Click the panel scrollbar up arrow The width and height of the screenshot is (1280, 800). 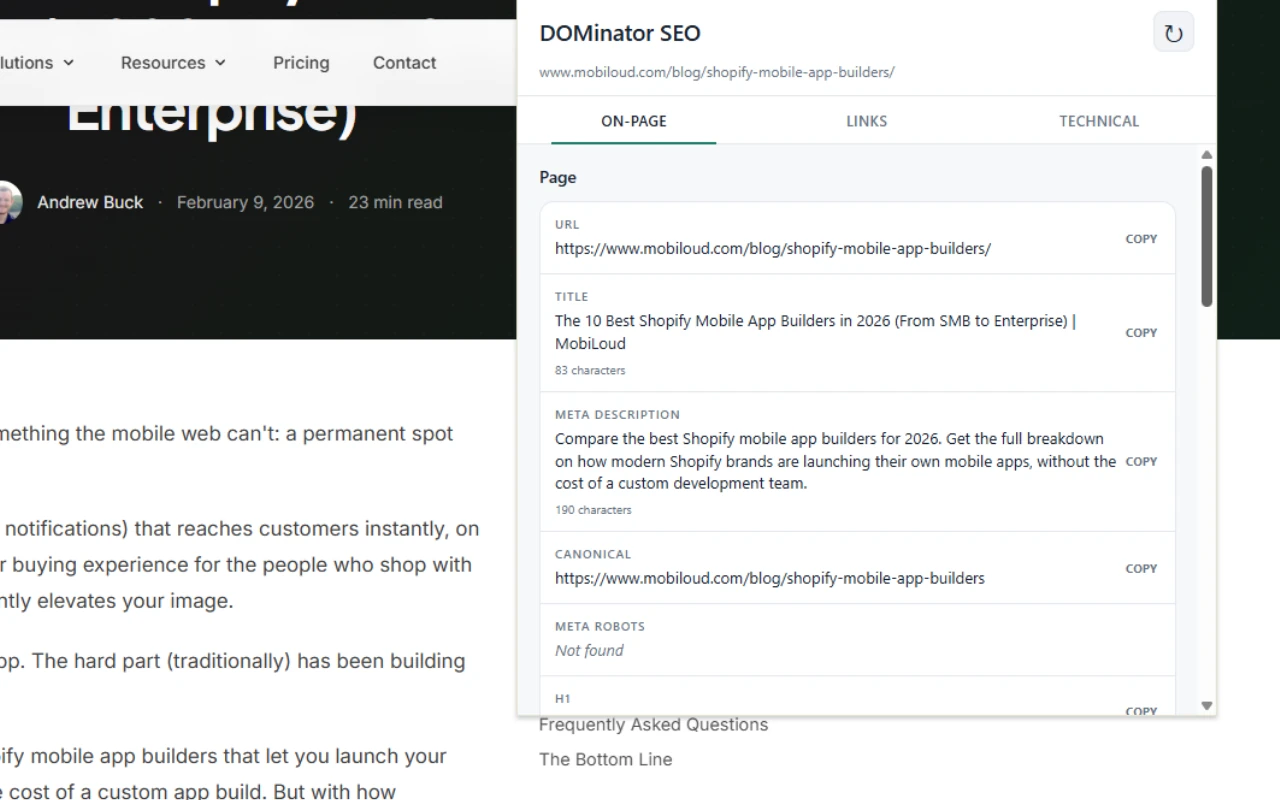coord(1207,155)
